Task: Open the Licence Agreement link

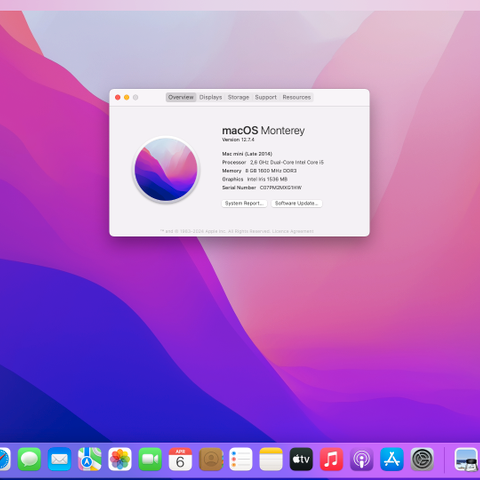Action: 293,231
